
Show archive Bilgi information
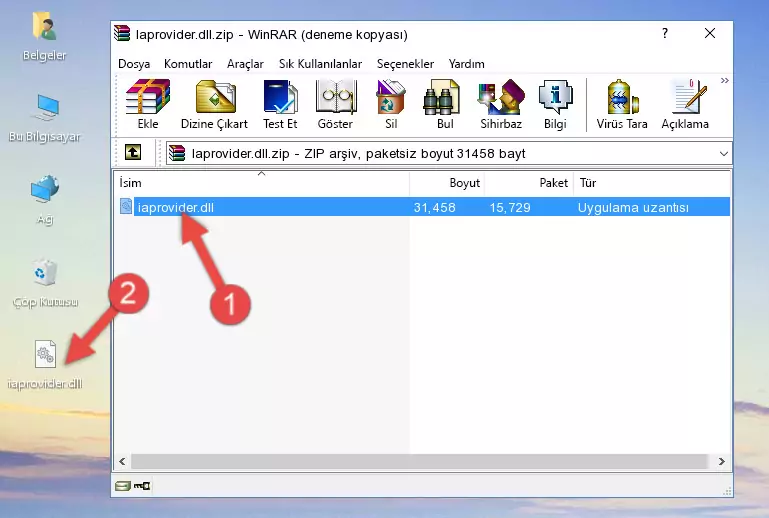555,104
